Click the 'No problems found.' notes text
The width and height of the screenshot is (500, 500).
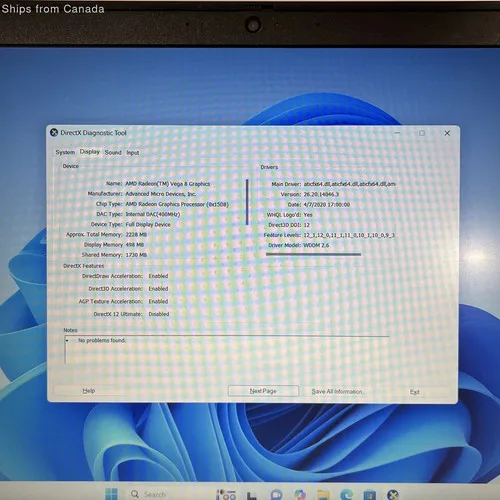(x=102, y=340)
